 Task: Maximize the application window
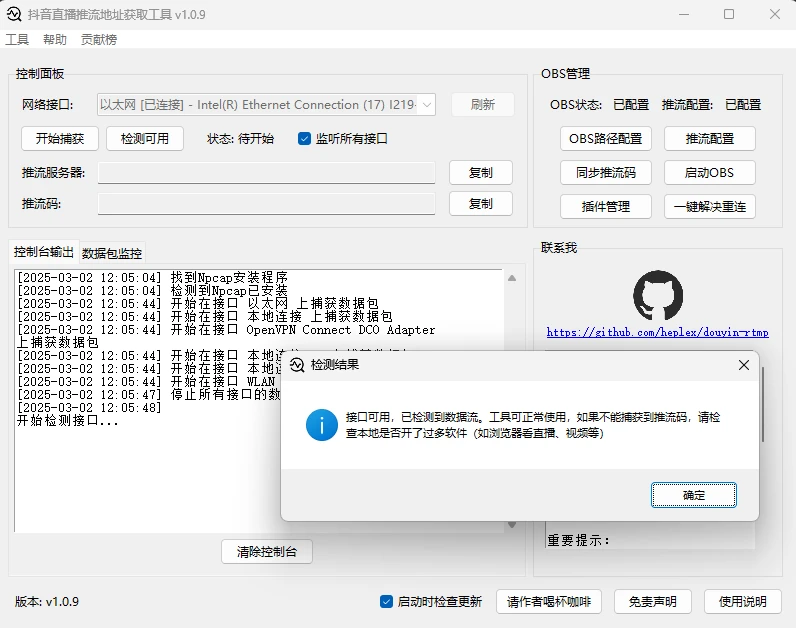[x=729, y=14]
